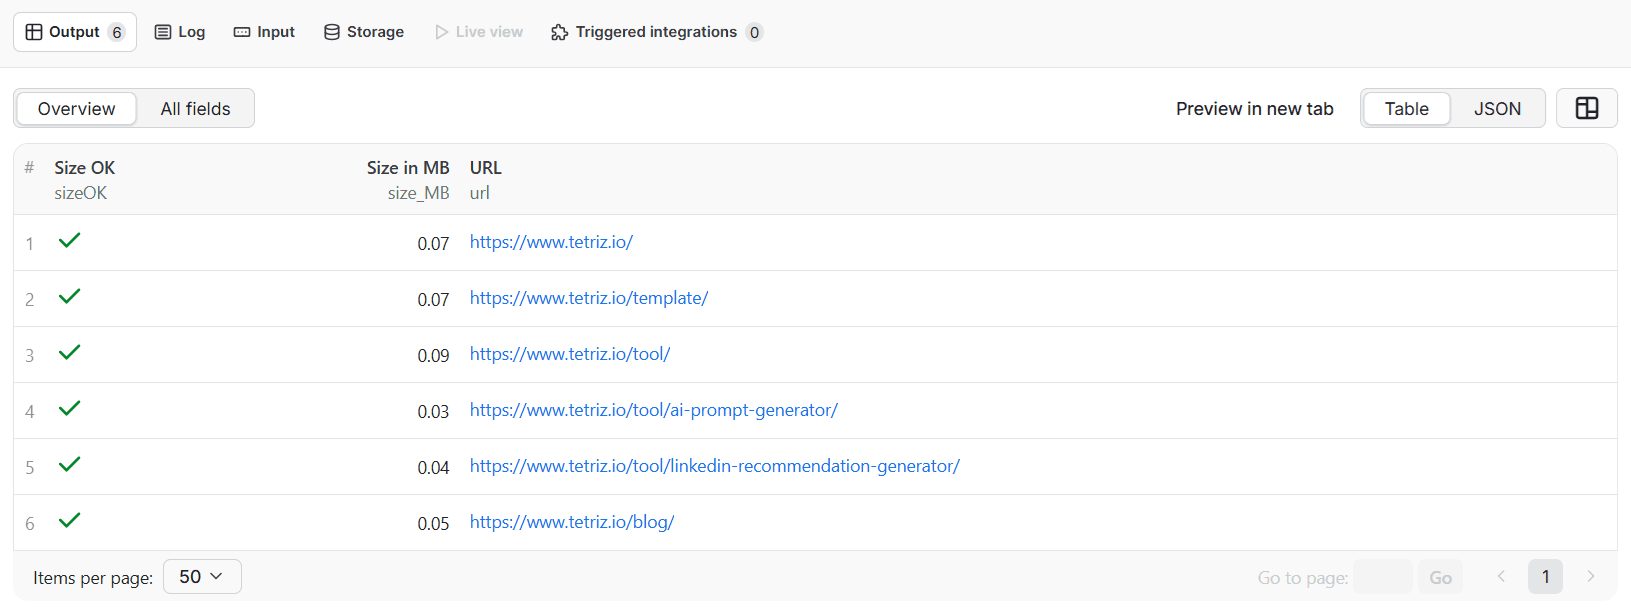Click checkmark in row 2

(x=69, y=296)
